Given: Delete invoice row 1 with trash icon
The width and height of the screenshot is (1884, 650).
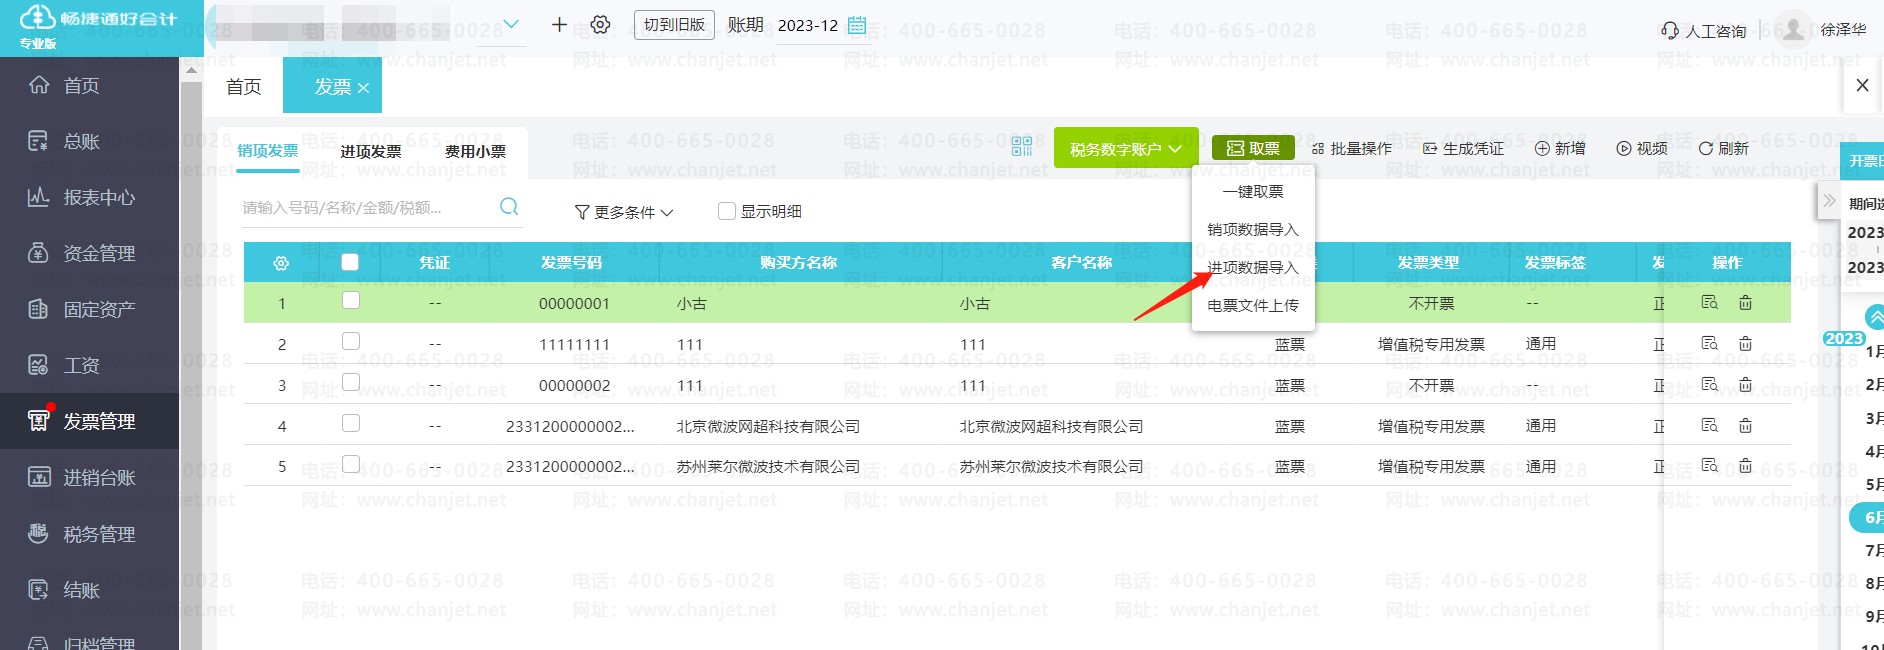Looking at the screenshot, I should [1745, 302].
